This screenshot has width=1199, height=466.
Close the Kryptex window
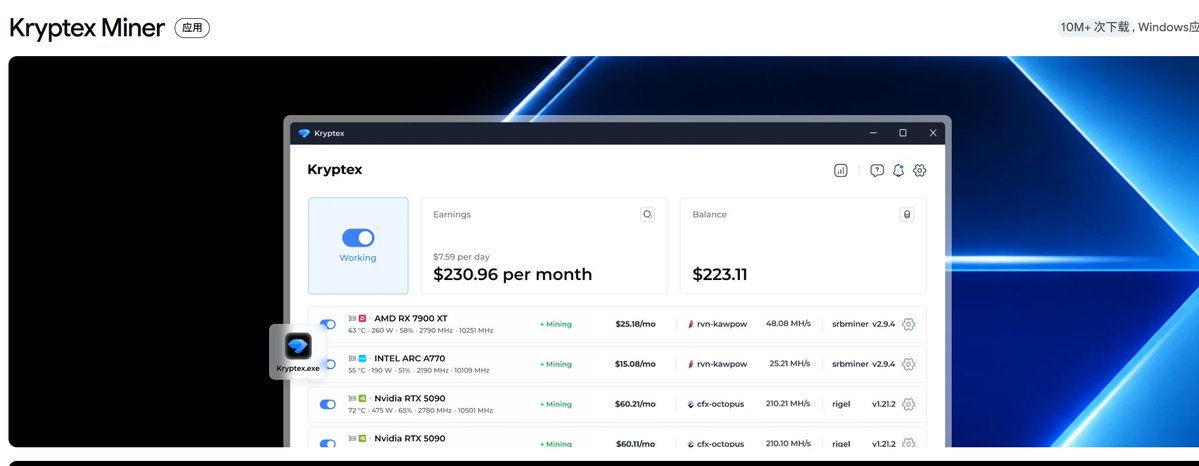point(933,133)
